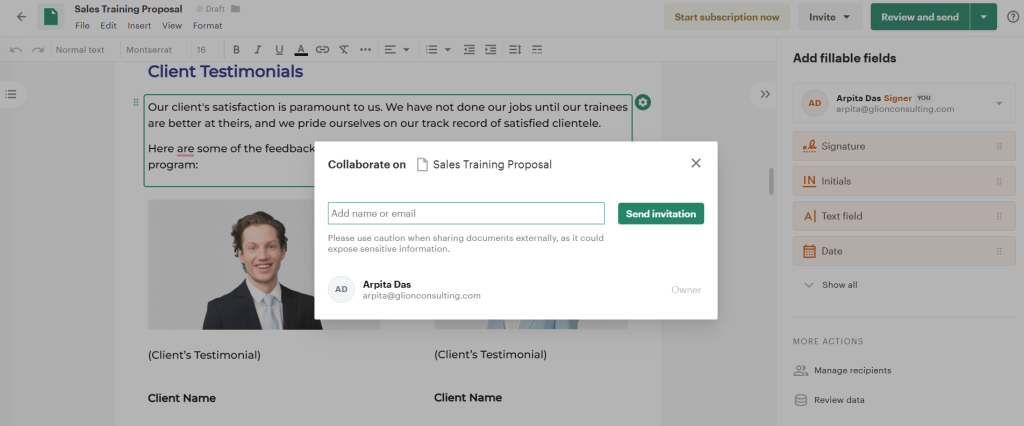
Task: Redo the last undone edit
Action: point(38,50)
